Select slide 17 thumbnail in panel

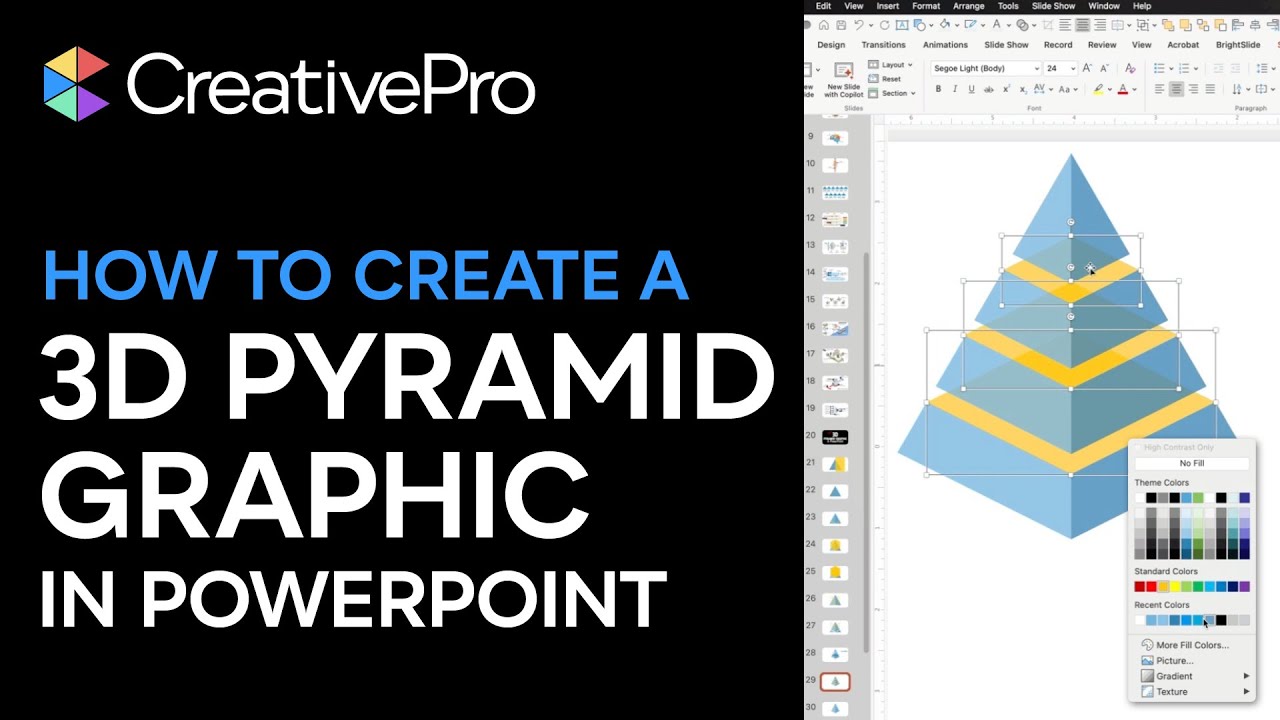click(834, 355)
